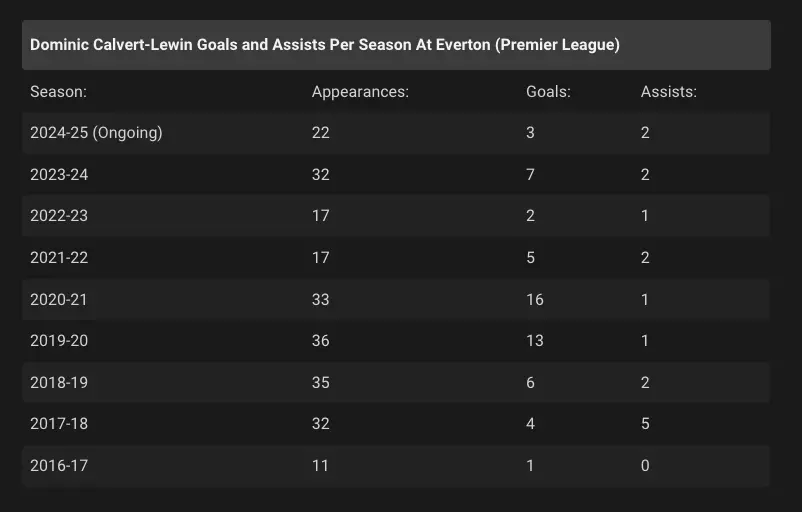
Task: Select the 2022-23 season label
Action: pyautogui.click(x=59, y=216)
